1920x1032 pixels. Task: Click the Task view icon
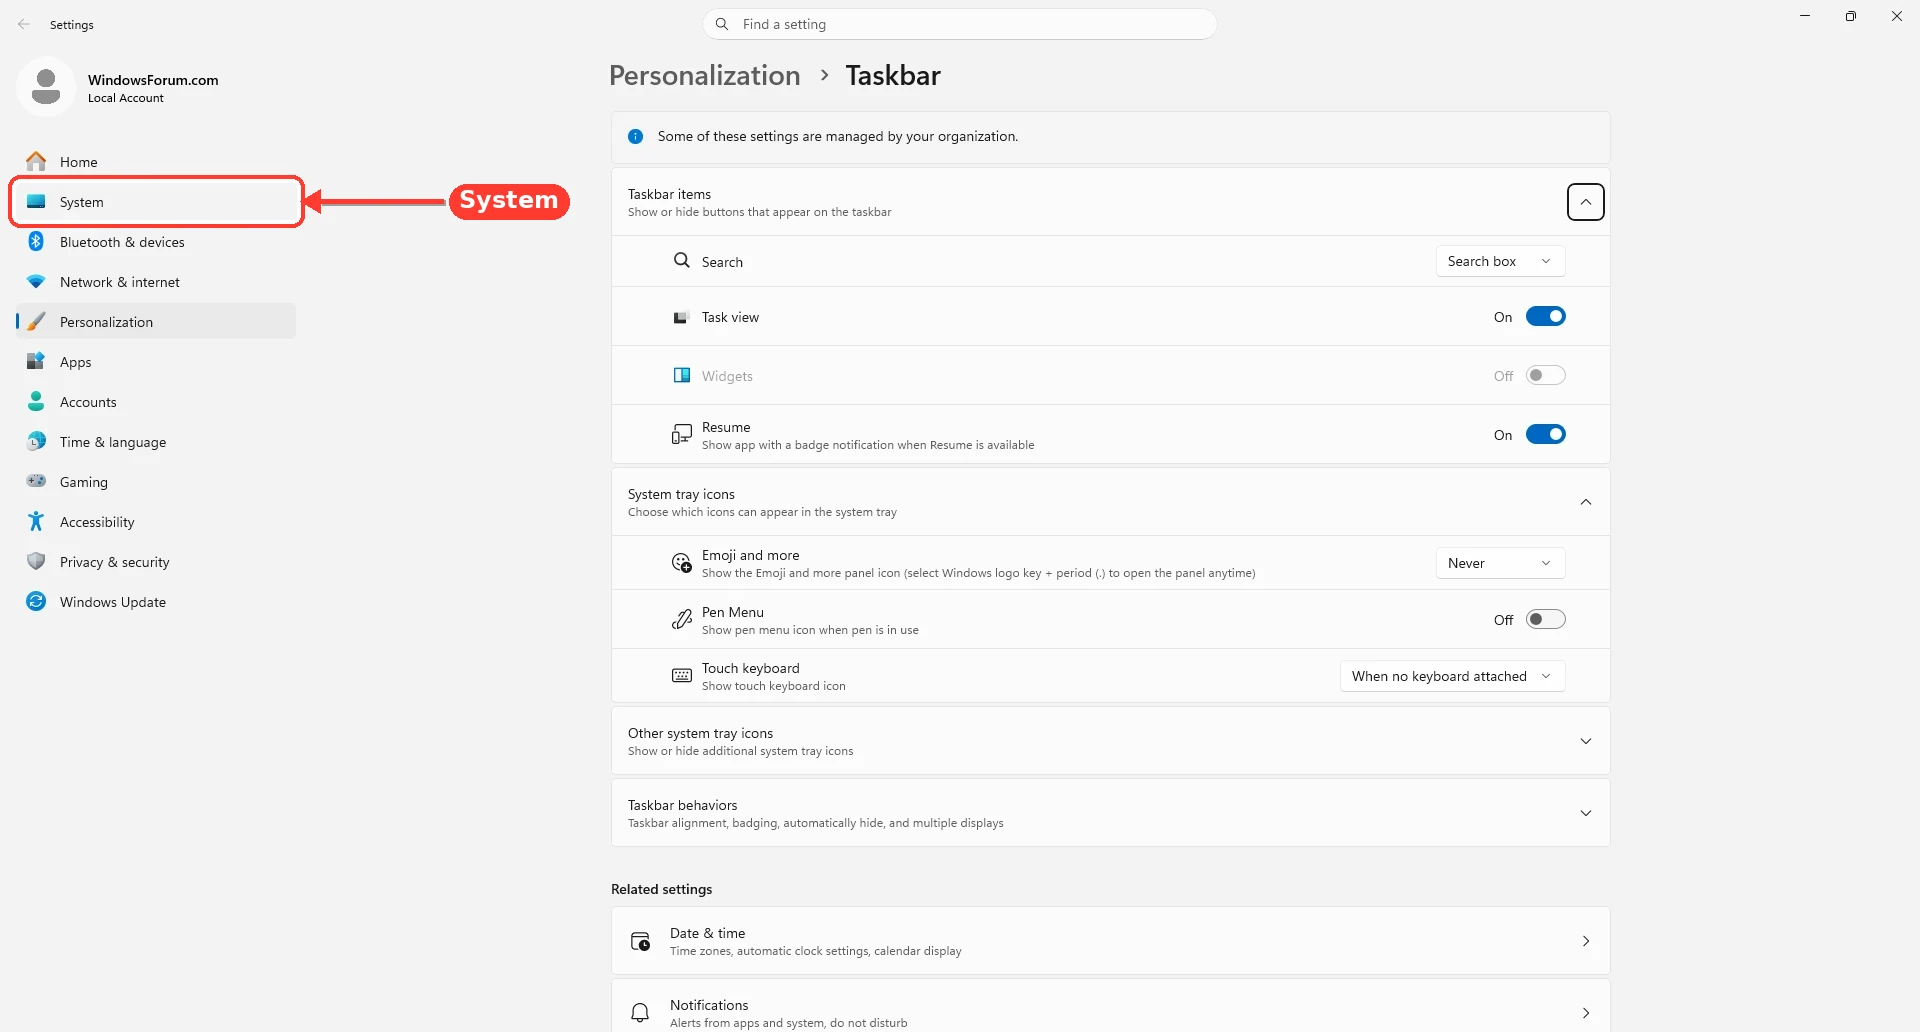(681, 317)
